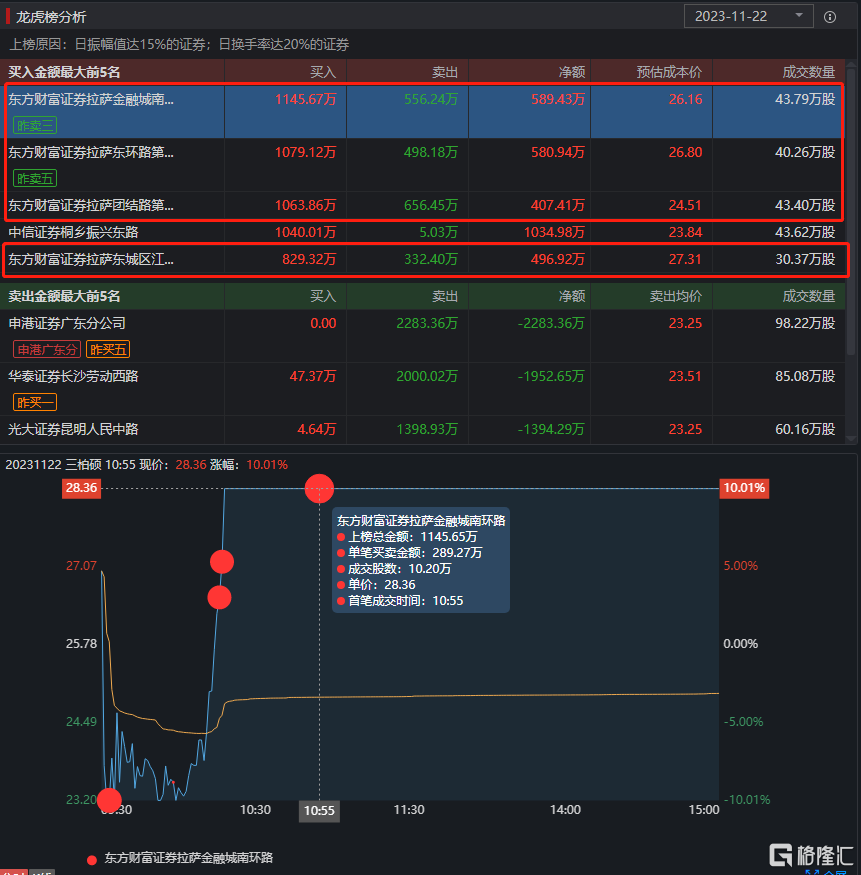The image size is (861, 875).
Task: Click middle red marker on rising line
Action: pyautogui.click(x=219, y=598)
